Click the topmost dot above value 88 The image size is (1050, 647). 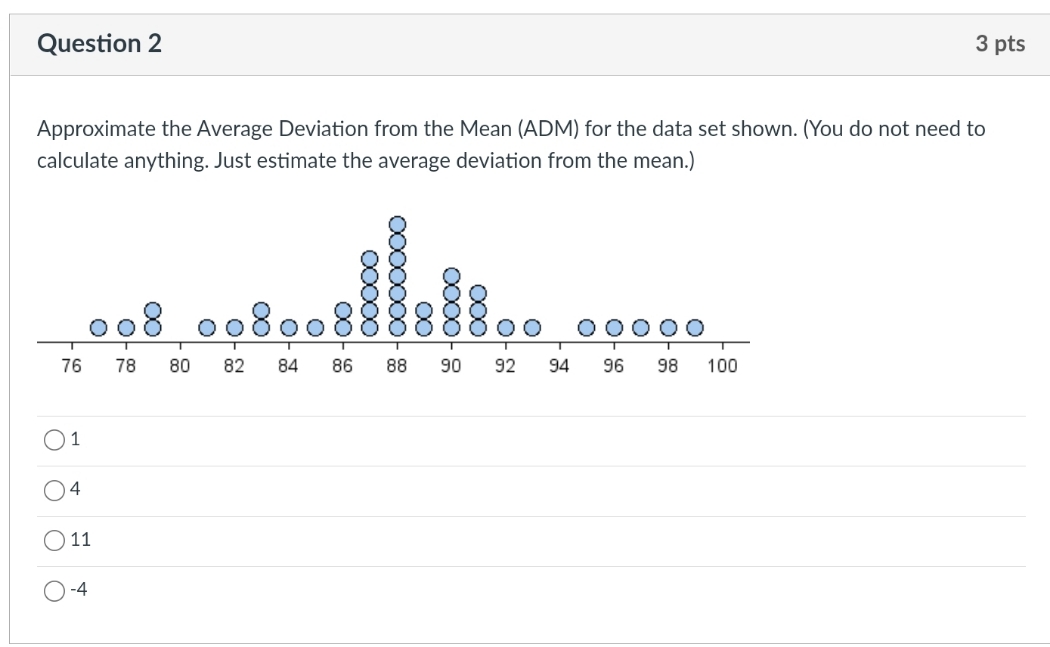coord(397,223)
